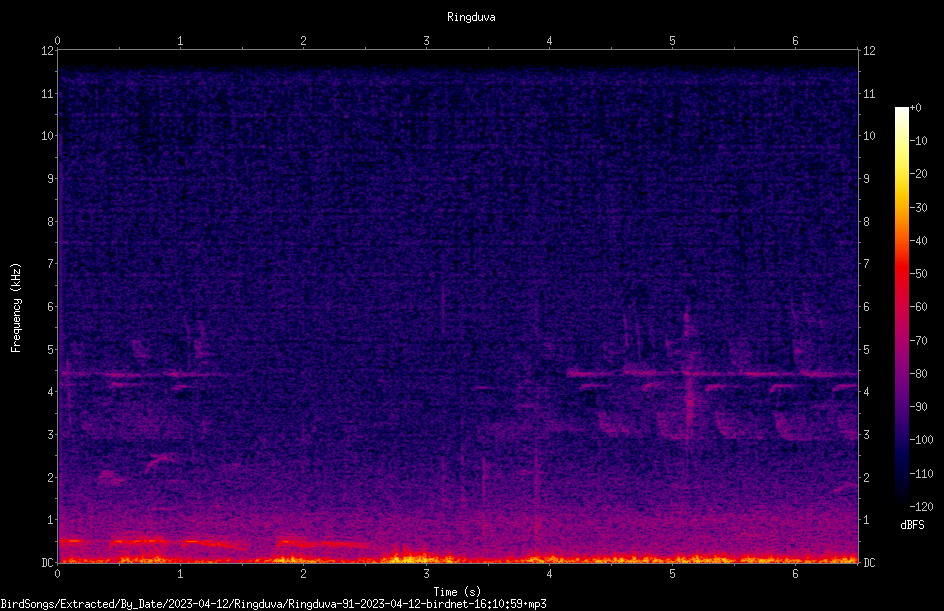Screen dimensions: 944x611
Task: Click the 2 second bottom time label
Action: click(x=303, y=573)
